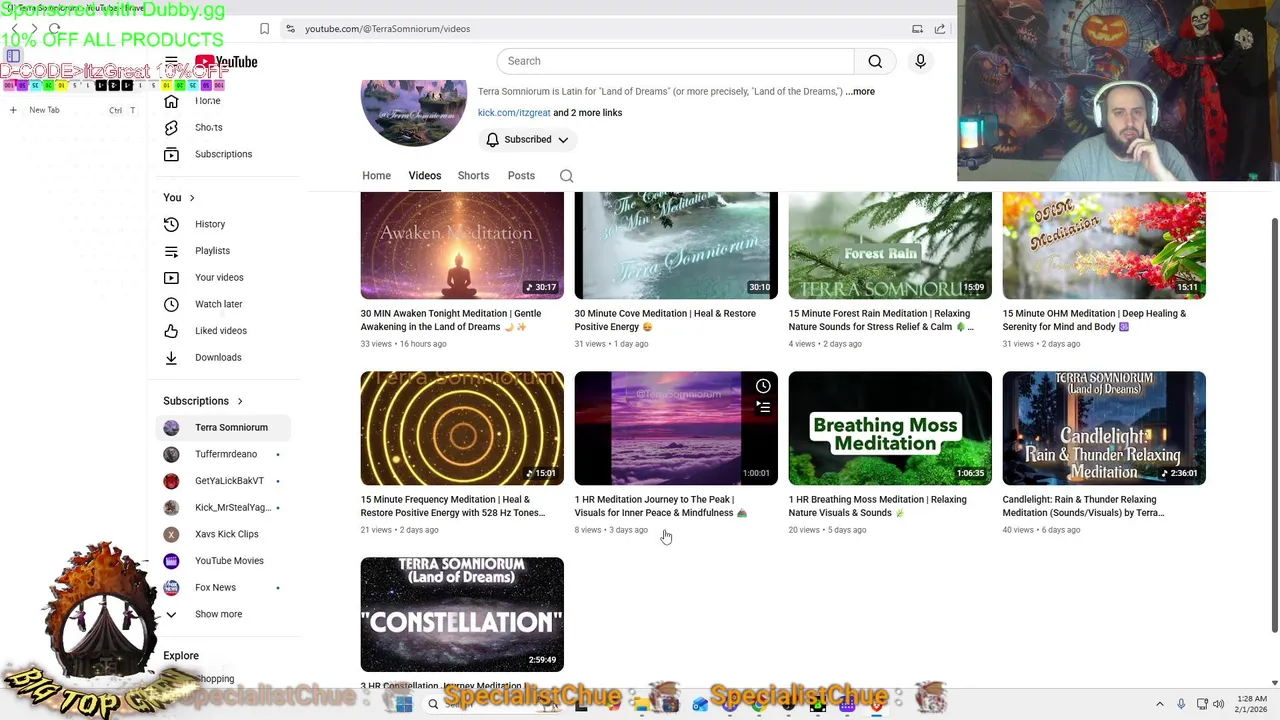Click in the YouTube search field
Screen dimensions: 1280x720
coord(675,61)
